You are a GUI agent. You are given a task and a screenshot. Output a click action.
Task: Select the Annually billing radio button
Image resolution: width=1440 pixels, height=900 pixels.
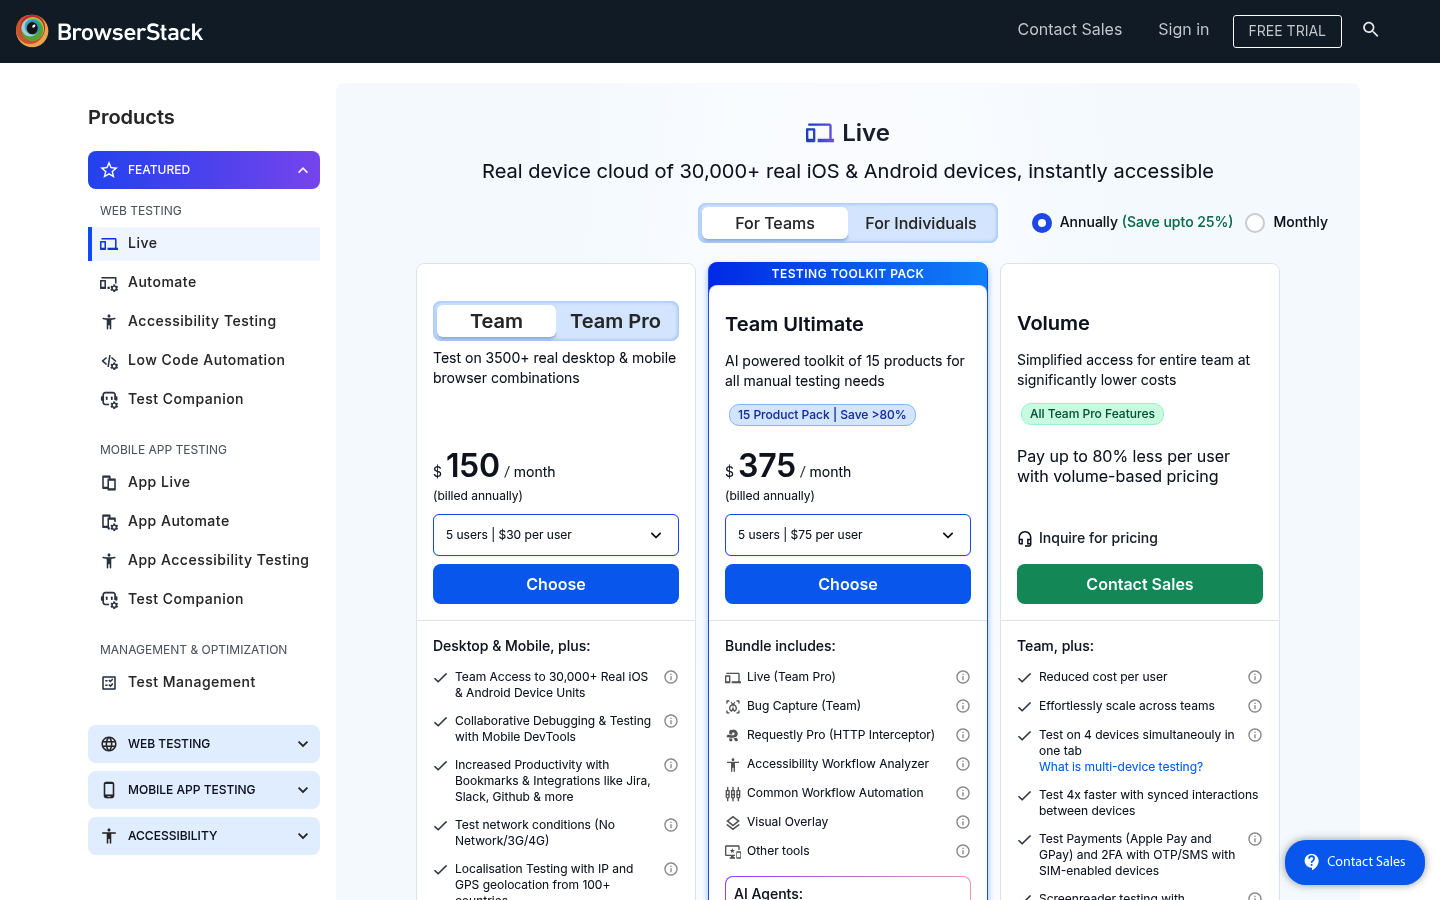click(x=1042, y=223)
